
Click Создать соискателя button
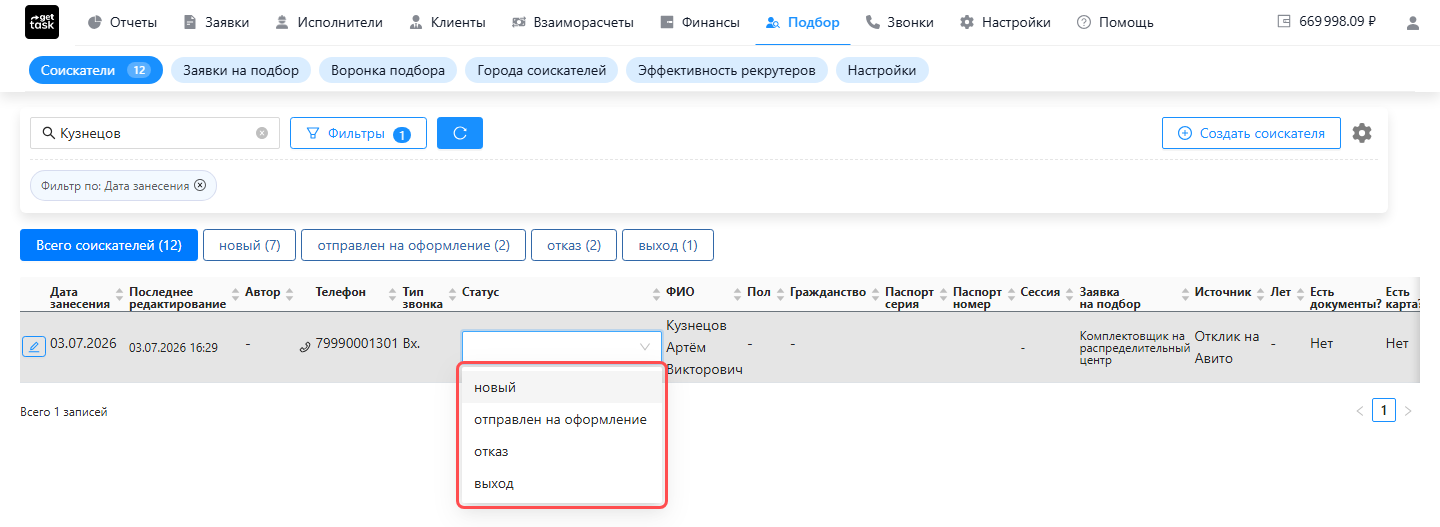[1251, 133]
